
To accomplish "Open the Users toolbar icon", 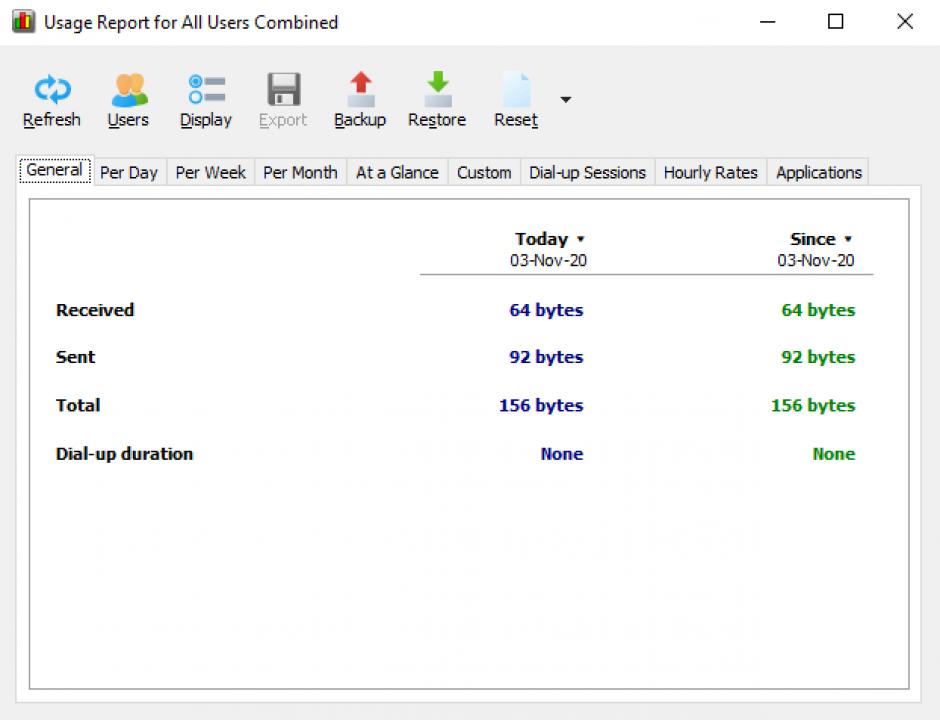I will point(129,89).
